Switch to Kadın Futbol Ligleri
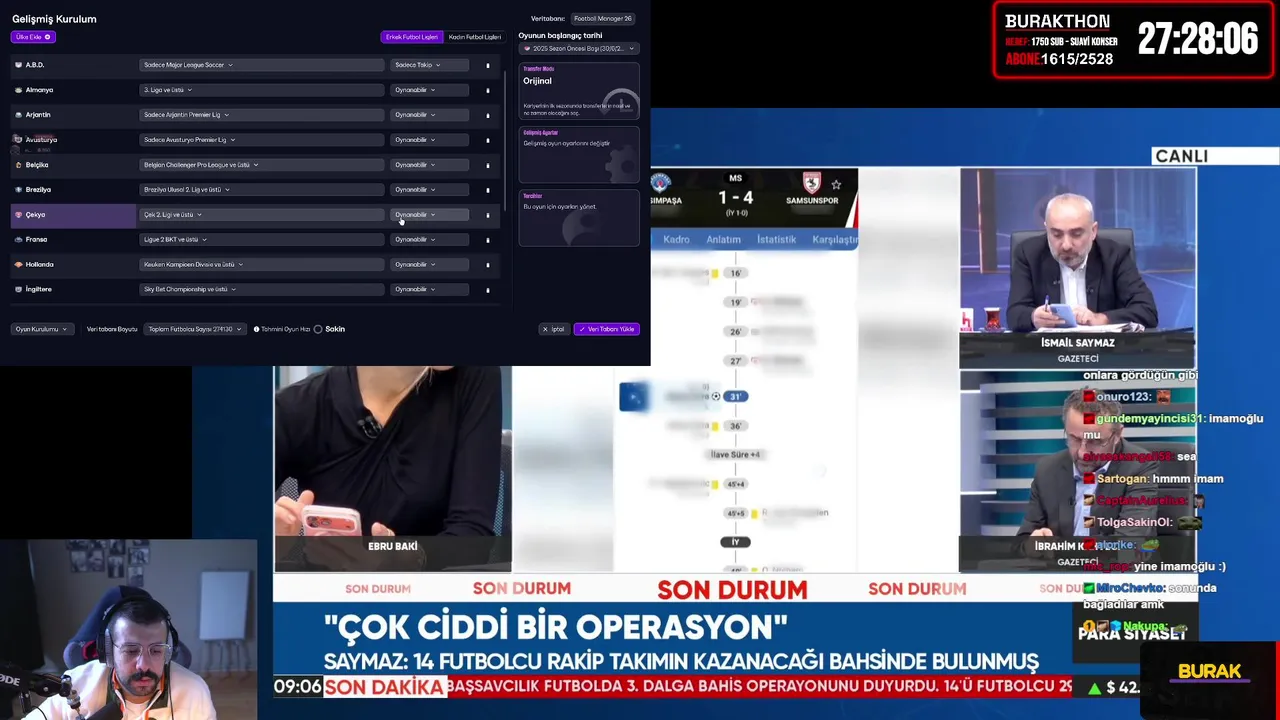Viewport: 1280px width, 720px height. point(474,37)
